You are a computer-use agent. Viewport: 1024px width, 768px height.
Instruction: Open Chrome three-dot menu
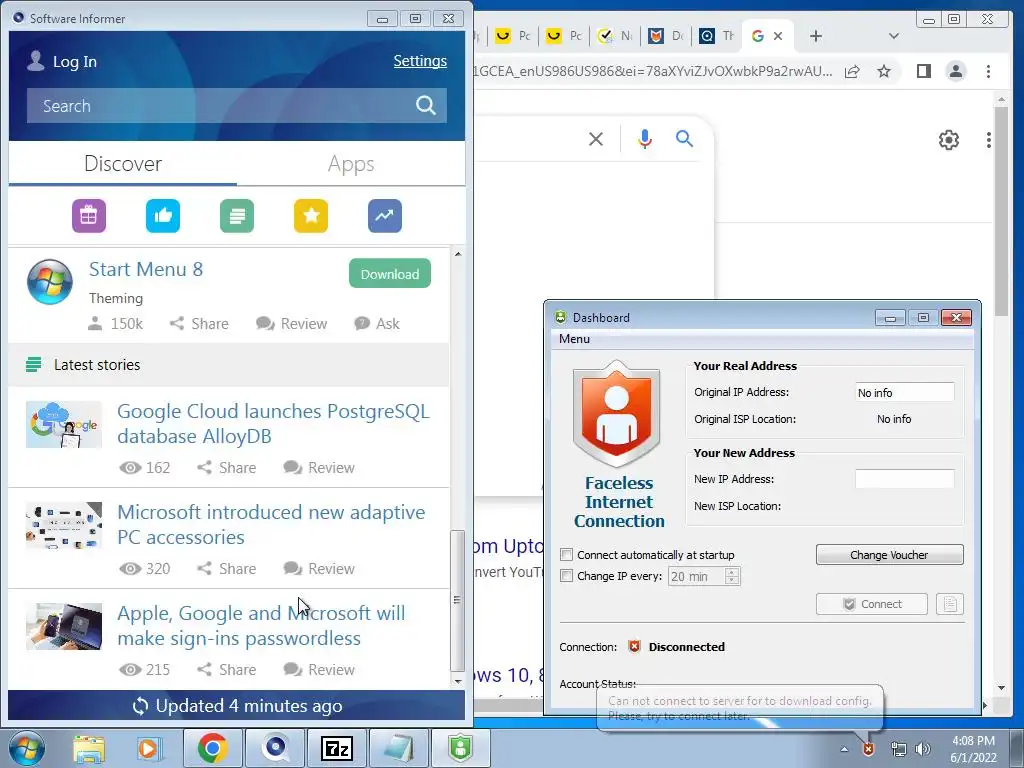(989, 71)
